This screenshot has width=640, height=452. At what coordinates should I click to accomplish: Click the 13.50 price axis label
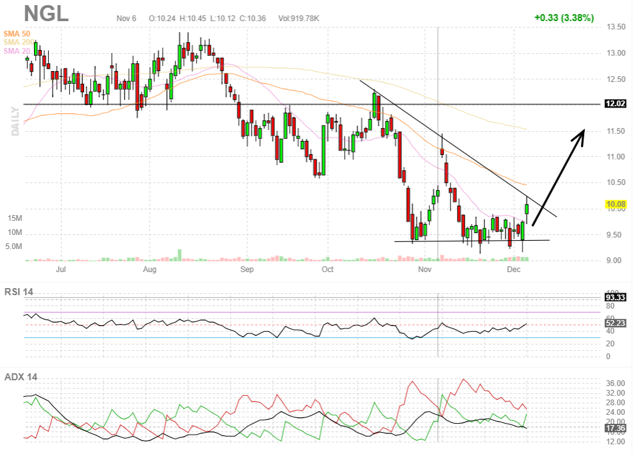point(616,27)
